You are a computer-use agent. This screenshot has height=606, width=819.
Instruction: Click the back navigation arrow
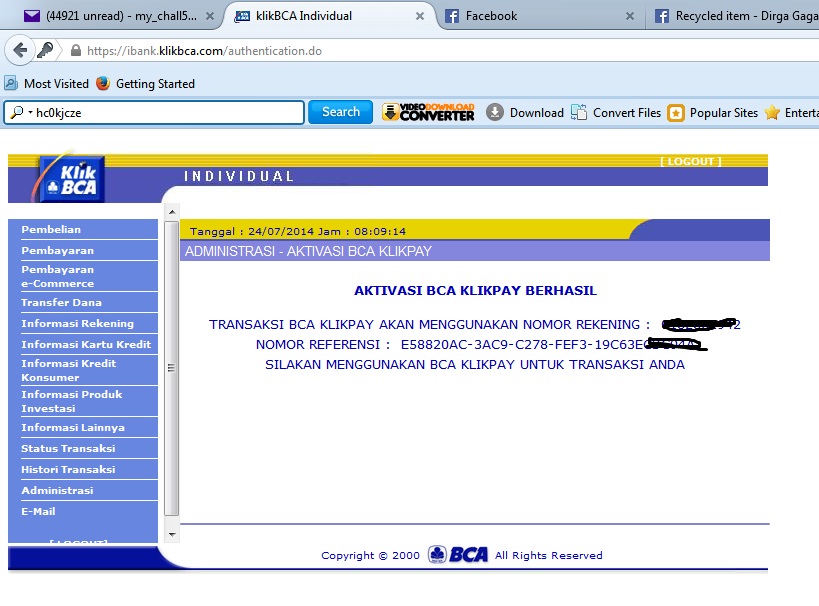(21, 48)
